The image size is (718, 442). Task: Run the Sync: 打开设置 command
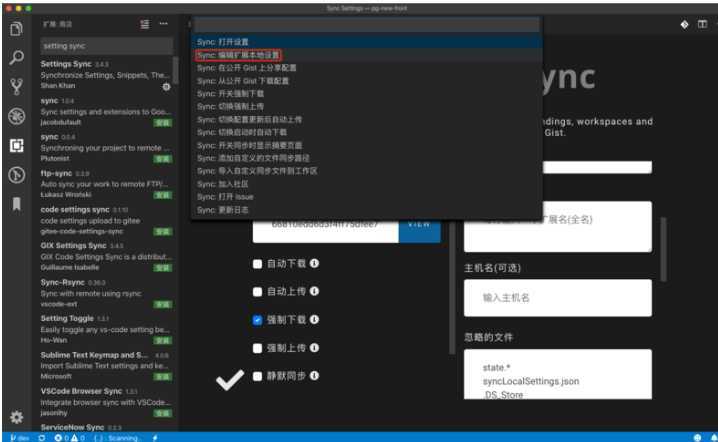[x=366, y=42]
